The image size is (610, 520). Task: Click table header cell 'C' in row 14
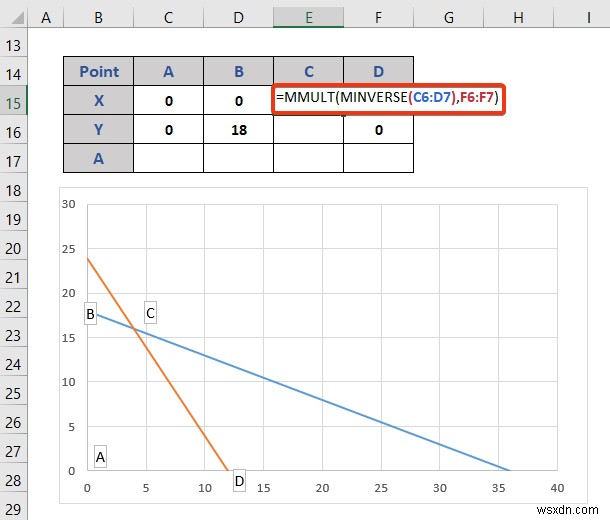tap(309, 71)
